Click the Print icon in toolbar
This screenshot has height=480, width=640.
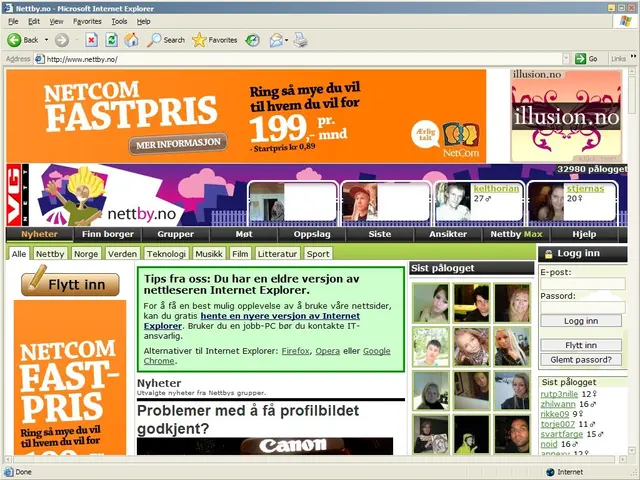[x=300, y=40]
